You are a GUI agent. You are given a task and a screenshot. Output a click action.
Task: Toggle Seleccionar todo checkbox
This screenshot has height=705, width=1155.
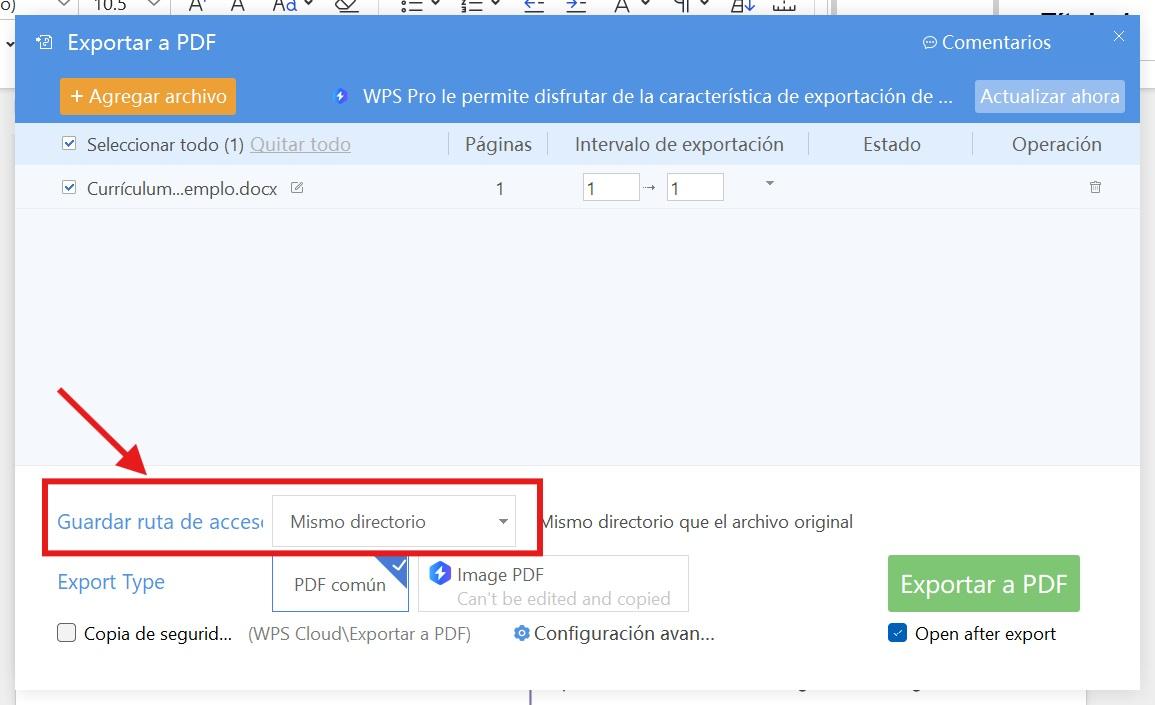(69, 144)
